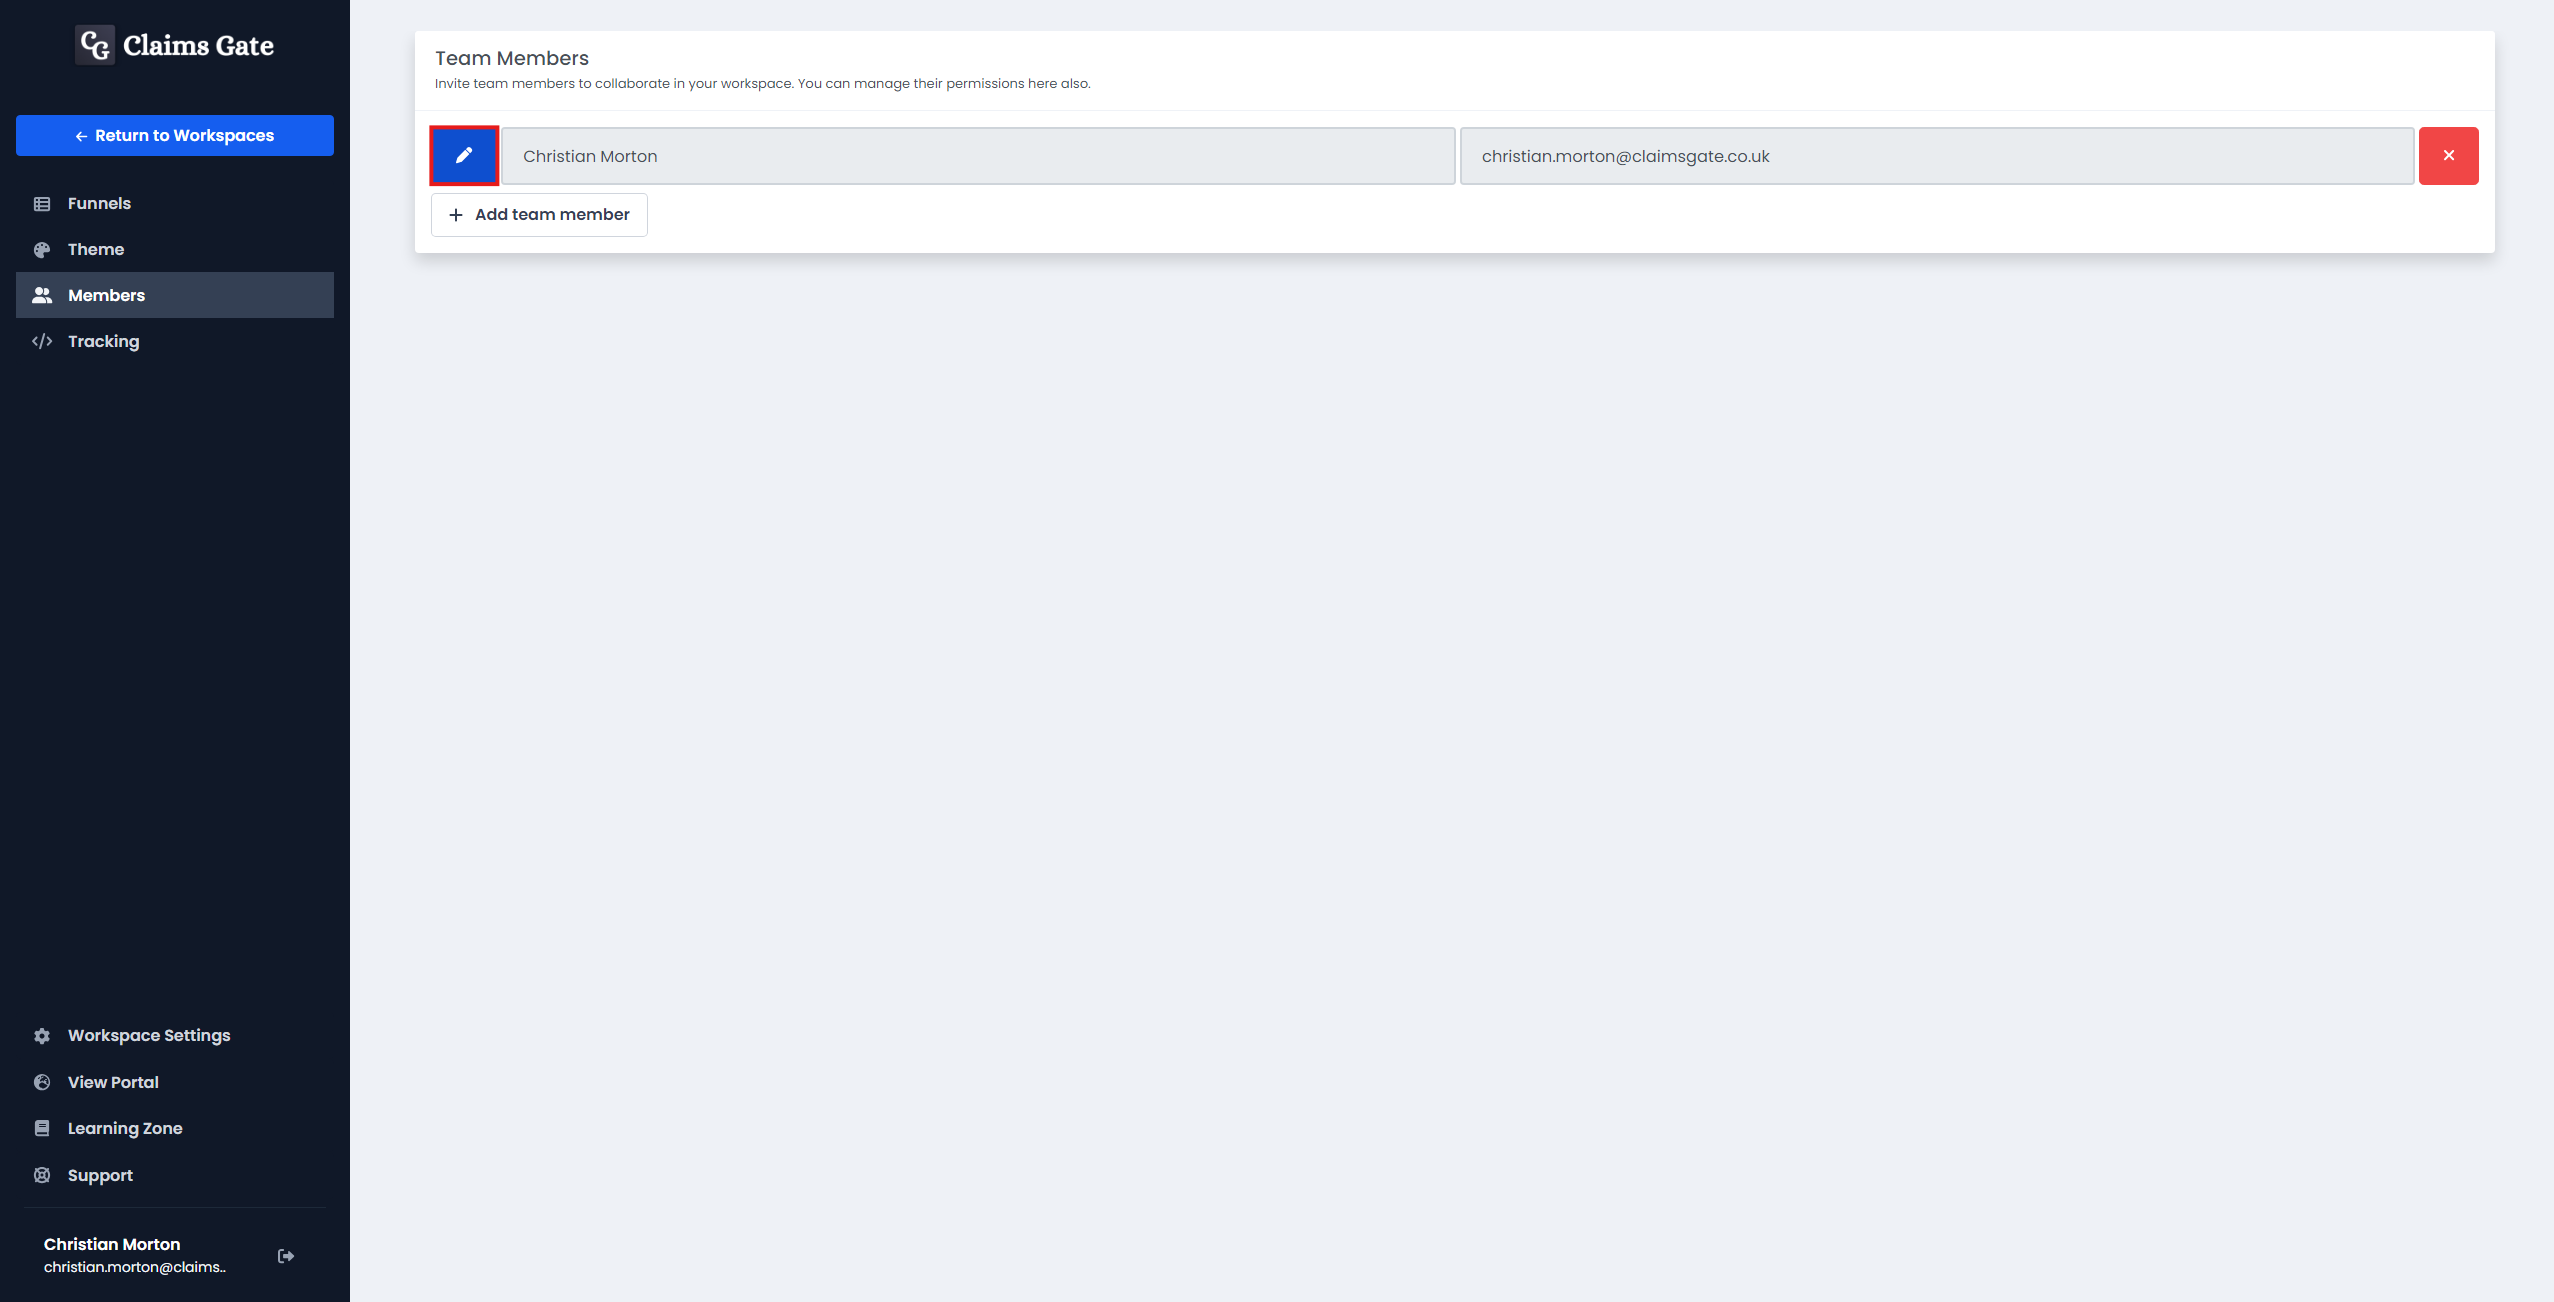This screenshot has width=2554, height=1302.
Task: Click the red remove button for Christian Morton
Action: click(2448, 154)
